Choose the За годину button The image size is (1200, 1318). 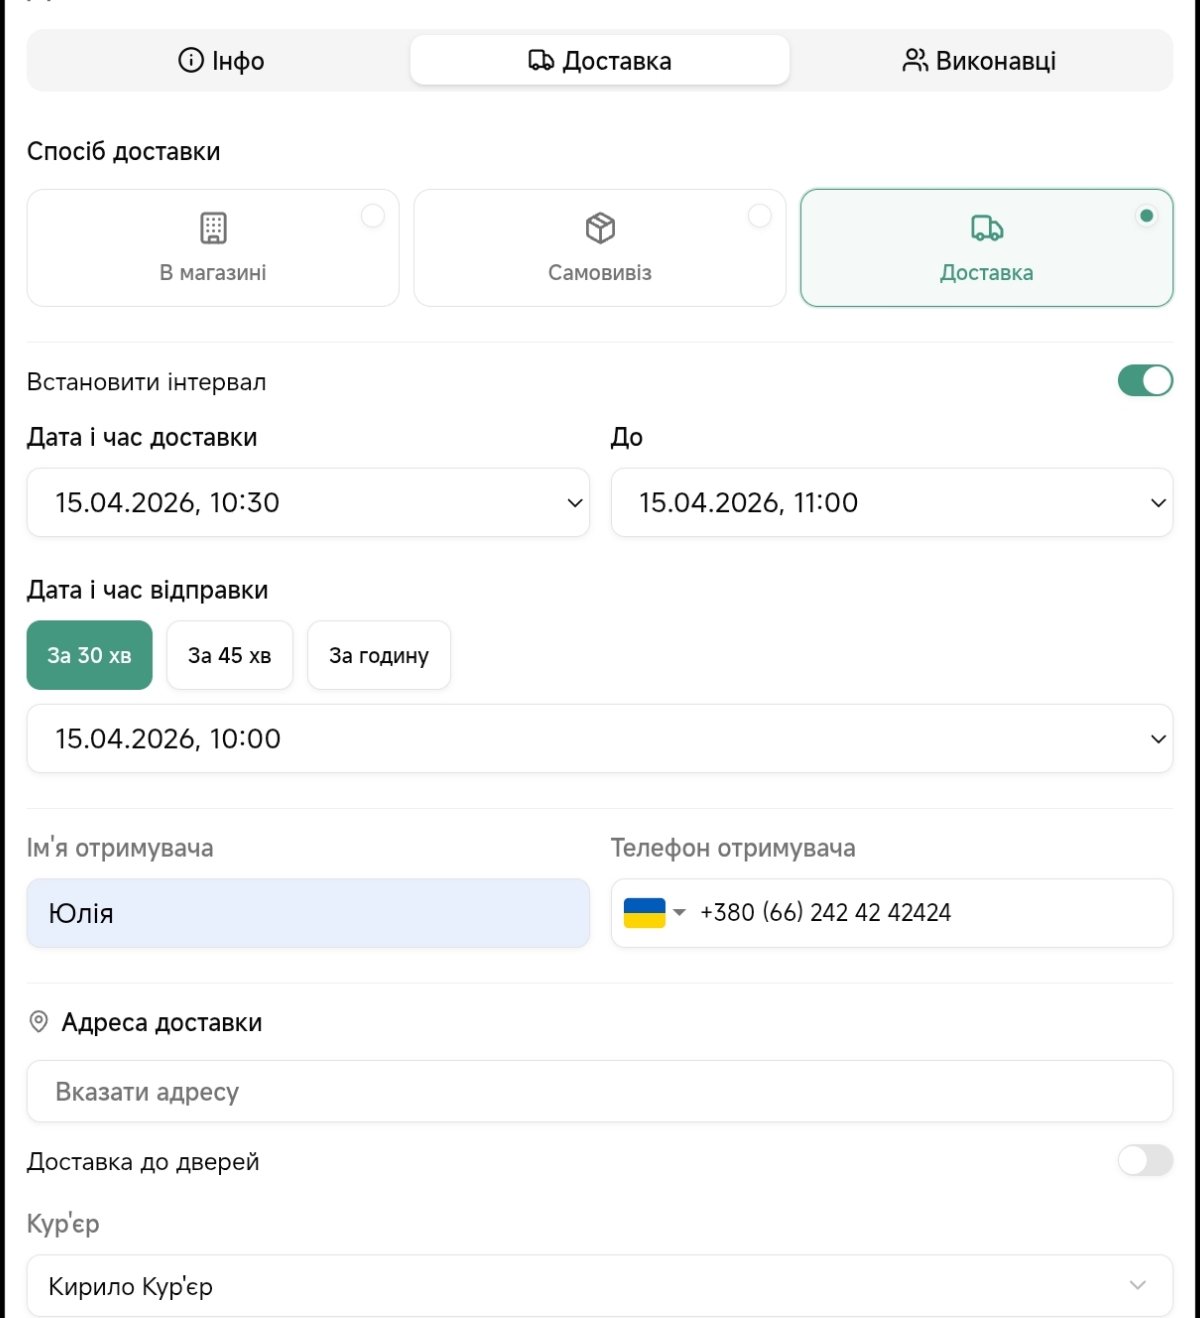379,656
